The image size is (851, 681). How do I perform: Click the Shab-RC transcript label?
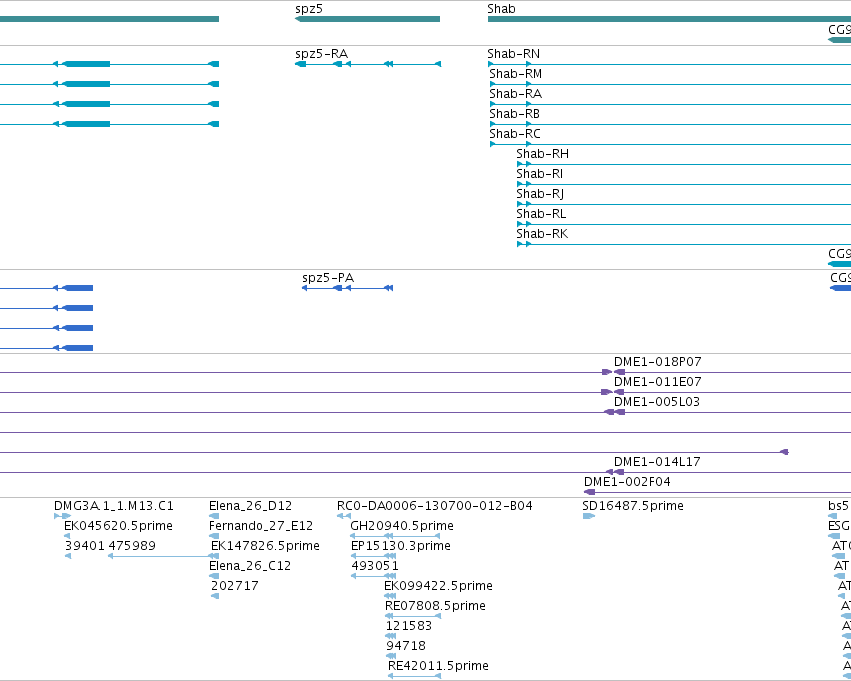pyautogui.click(x=515, y=134)
